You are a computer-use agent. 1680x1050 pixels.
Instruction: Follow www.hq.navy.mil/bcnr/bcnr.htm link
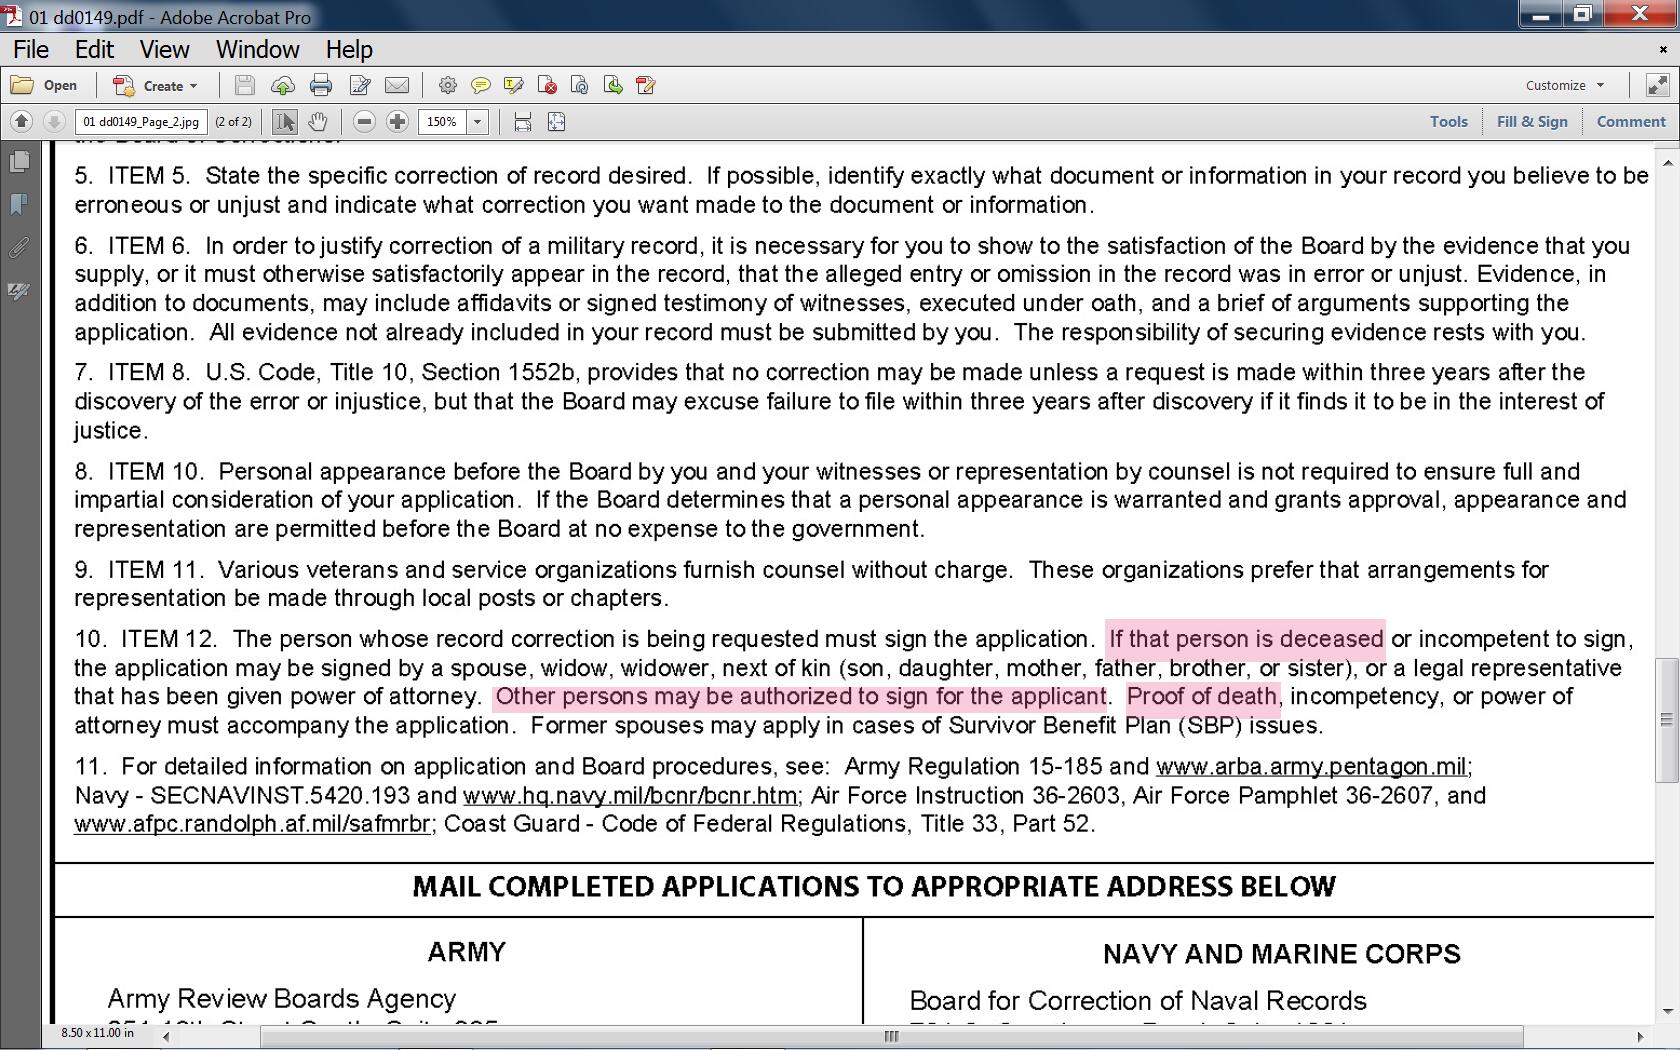pyautogui.click(x=630, y=796)
